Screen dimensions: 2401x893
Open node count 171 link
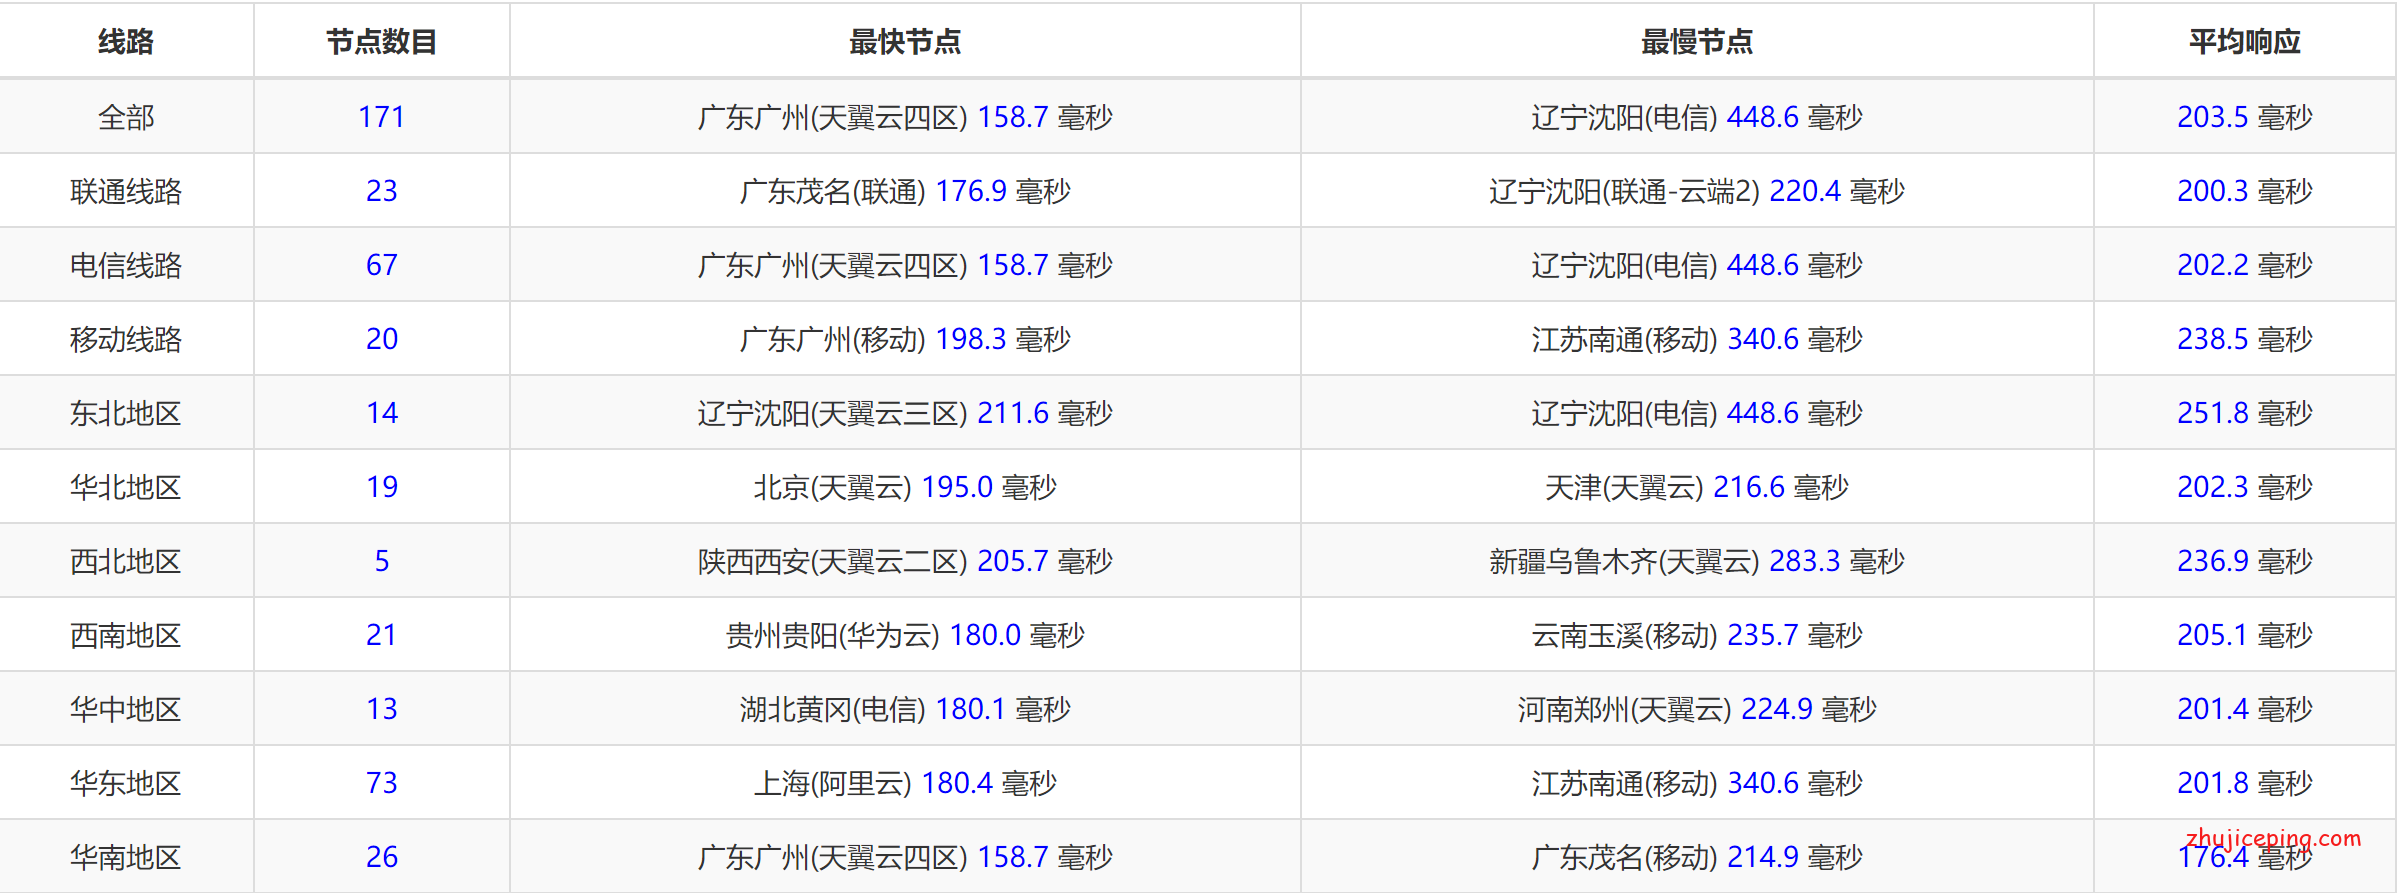[x=382, y=117]
